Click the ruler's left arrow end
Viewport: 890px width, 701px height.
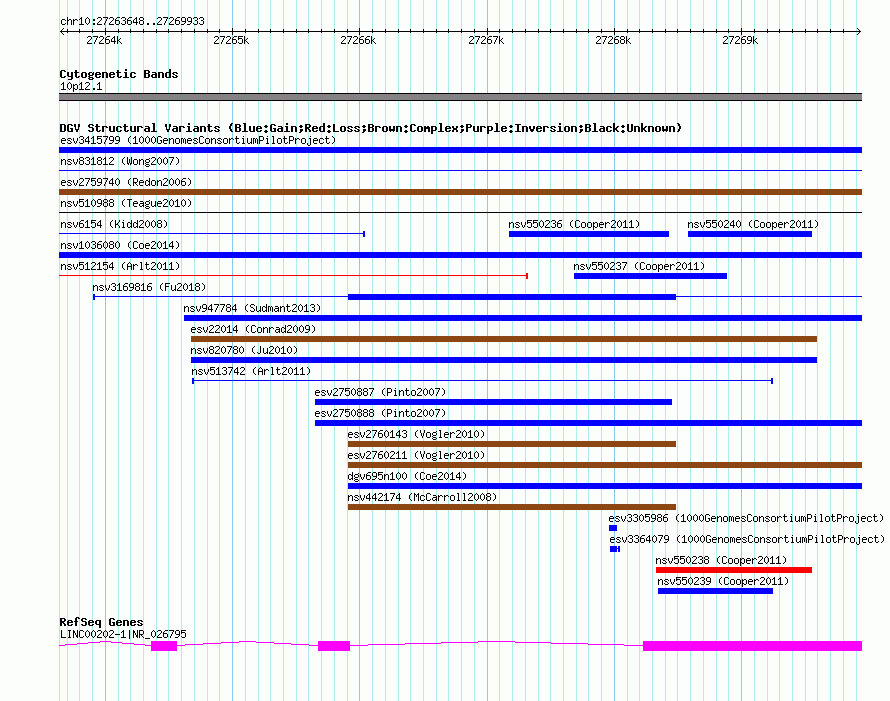point(62,31)
